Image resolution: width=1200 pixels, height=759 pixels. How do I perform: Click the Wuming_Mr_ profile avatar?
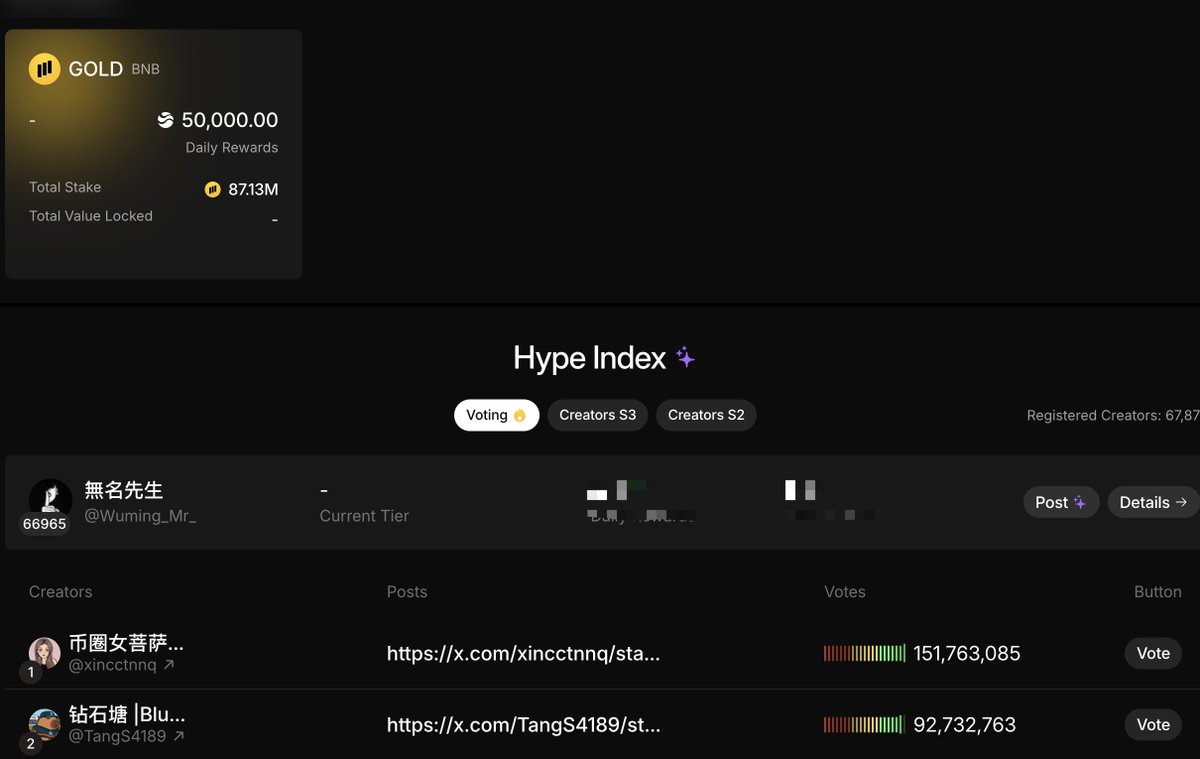50,499
